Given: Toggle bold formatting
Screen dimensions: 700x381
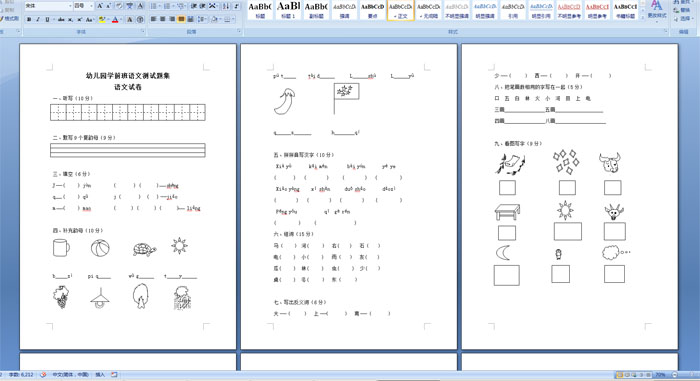Looking at the screenshot, I should (x=29, y=20).
